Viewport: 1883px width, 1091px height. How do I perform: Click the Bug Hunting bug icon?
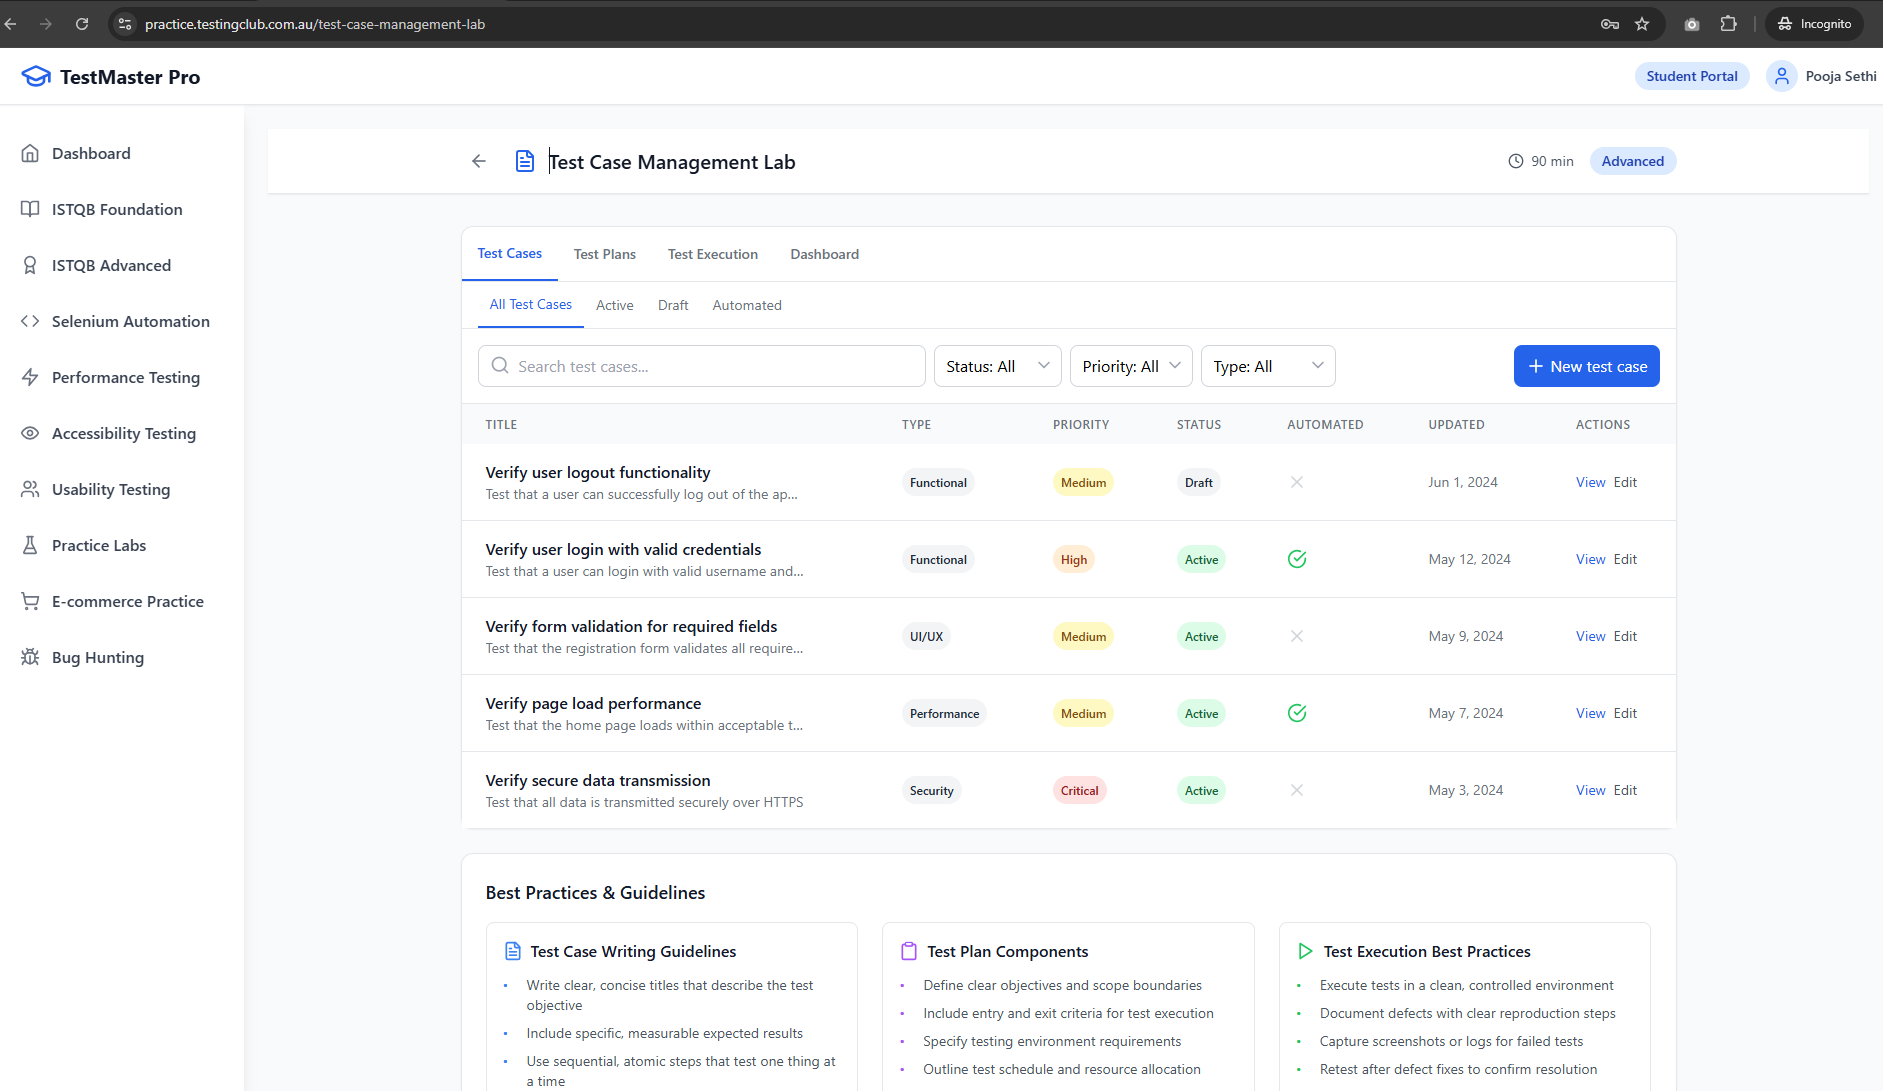(x=30, y=657)
